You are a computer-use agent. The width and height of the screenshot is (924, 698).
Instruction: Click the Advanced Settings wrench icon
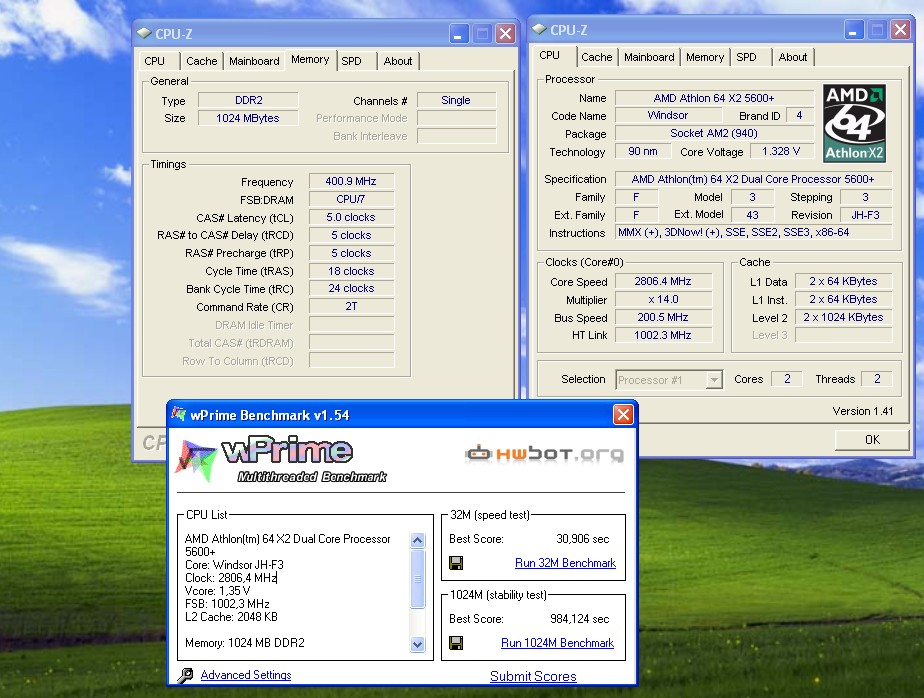(185, 675)
